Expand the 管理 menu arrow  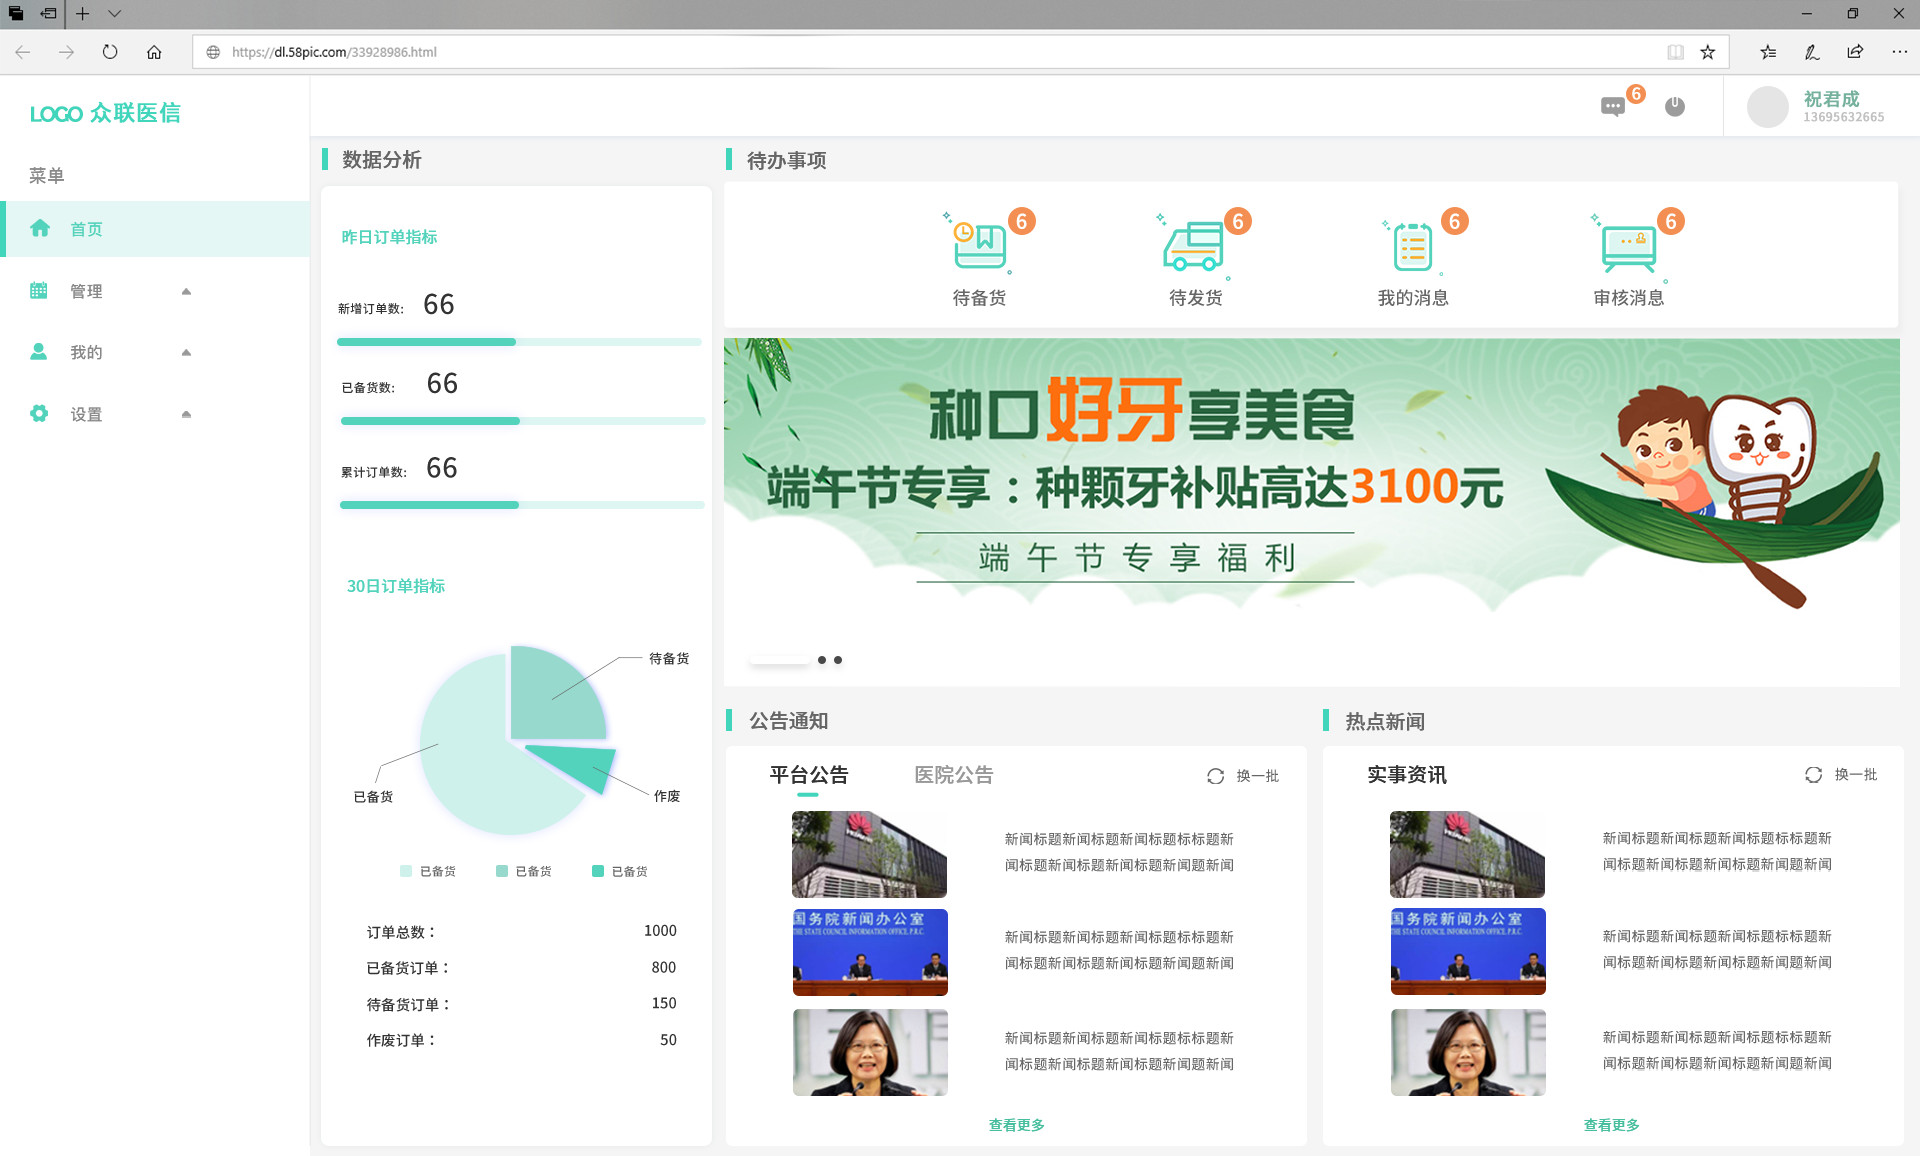186,291
